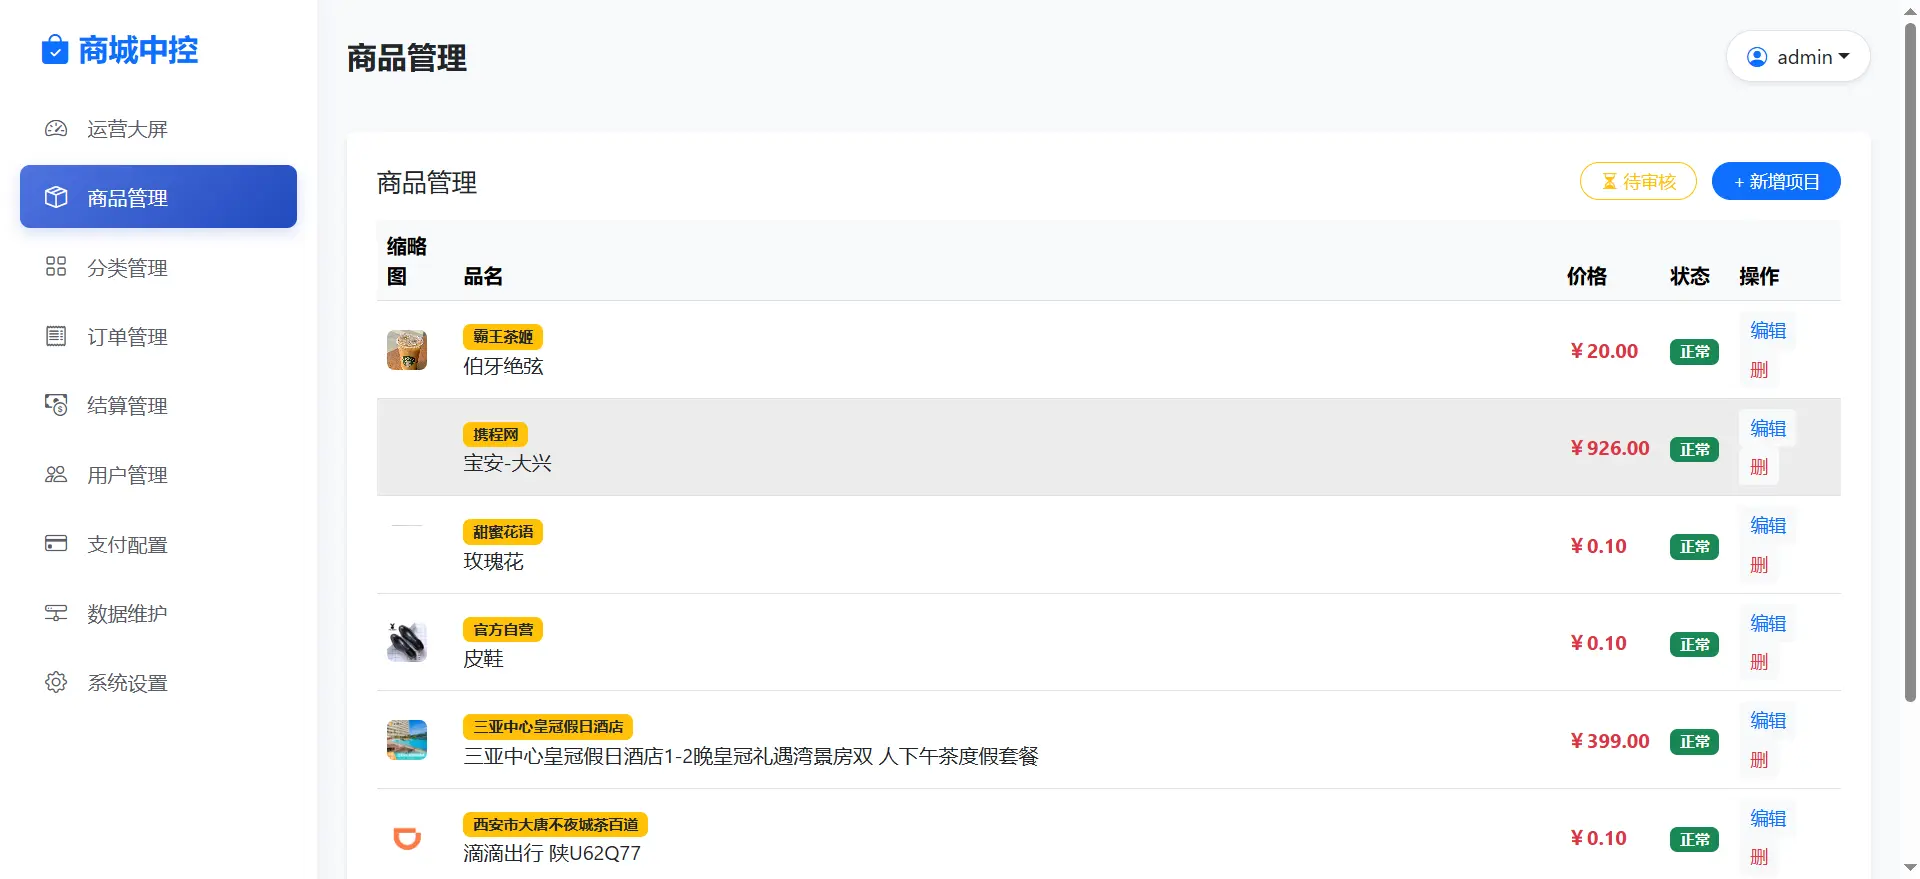Click the admin user avatar icon
Viewport: 1920px width, 879px height.
[x=1757, y=57]
